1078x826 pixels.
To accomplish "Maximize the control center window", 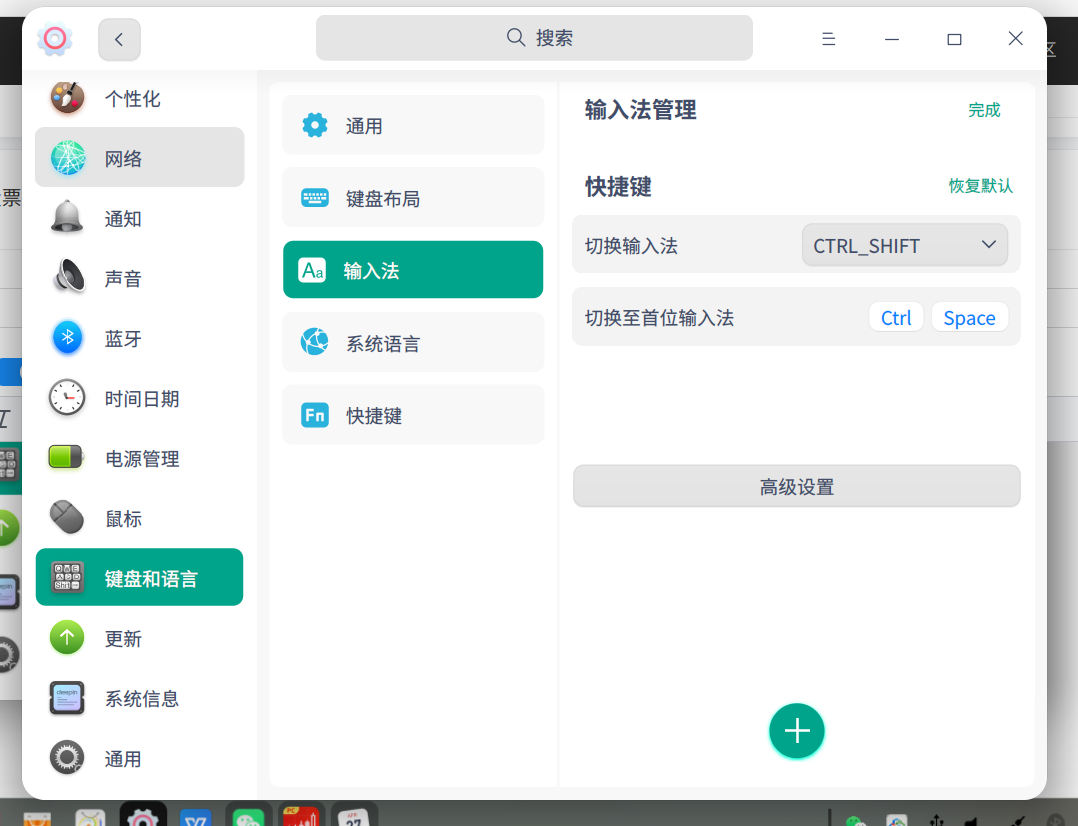I will (x=954, y=39).
